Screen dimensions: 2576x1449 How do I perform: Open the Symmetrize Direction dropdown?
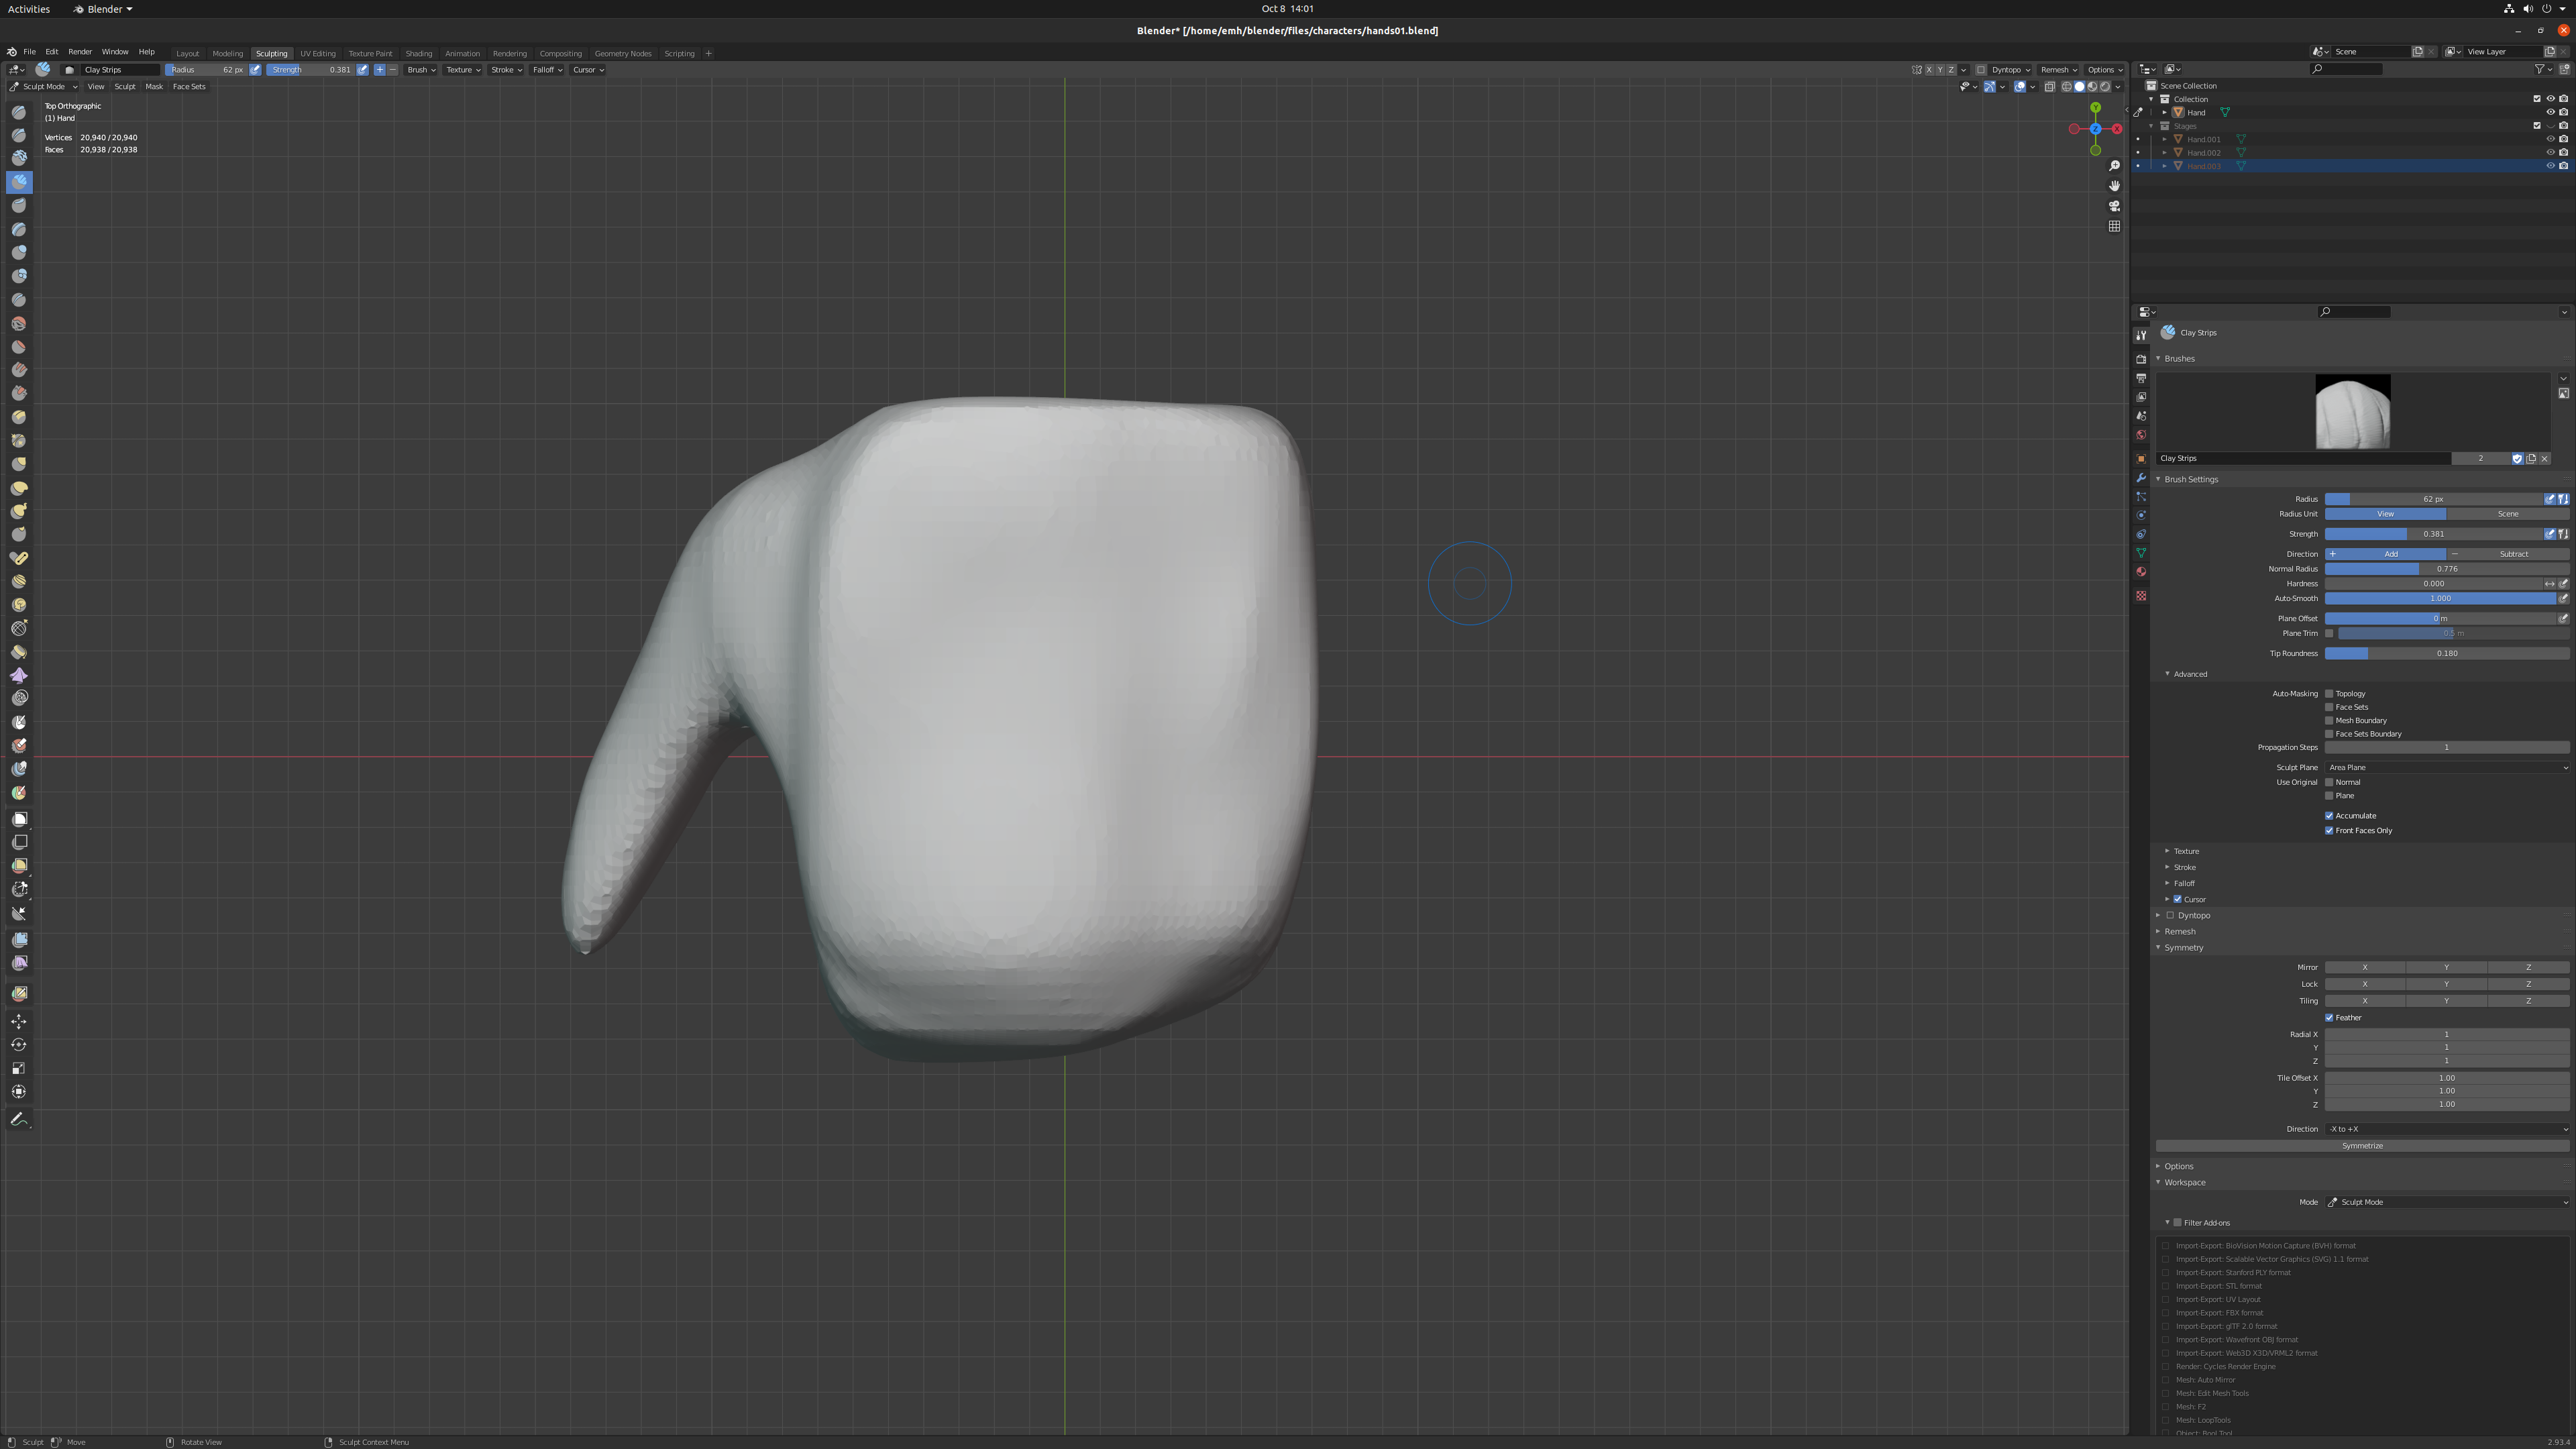2446,1129
